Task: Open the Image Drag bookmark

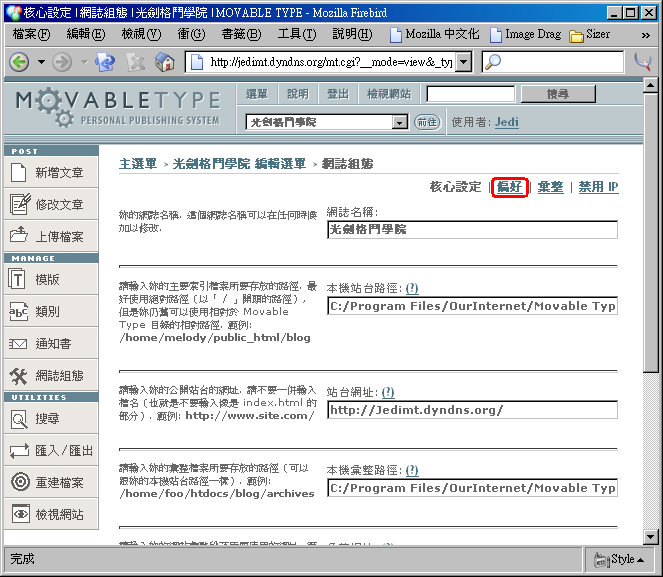Action: click(x=526, y=34)
